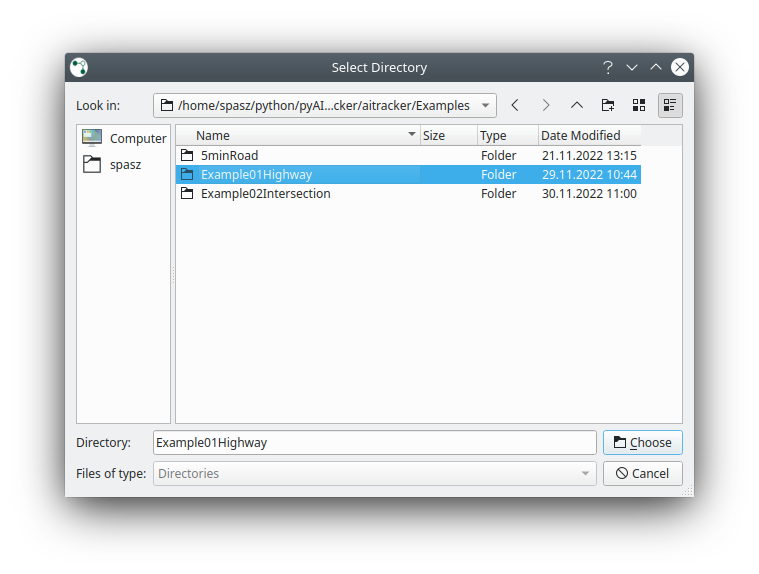Select the 5minRoad folder

[x=229, y=155]
